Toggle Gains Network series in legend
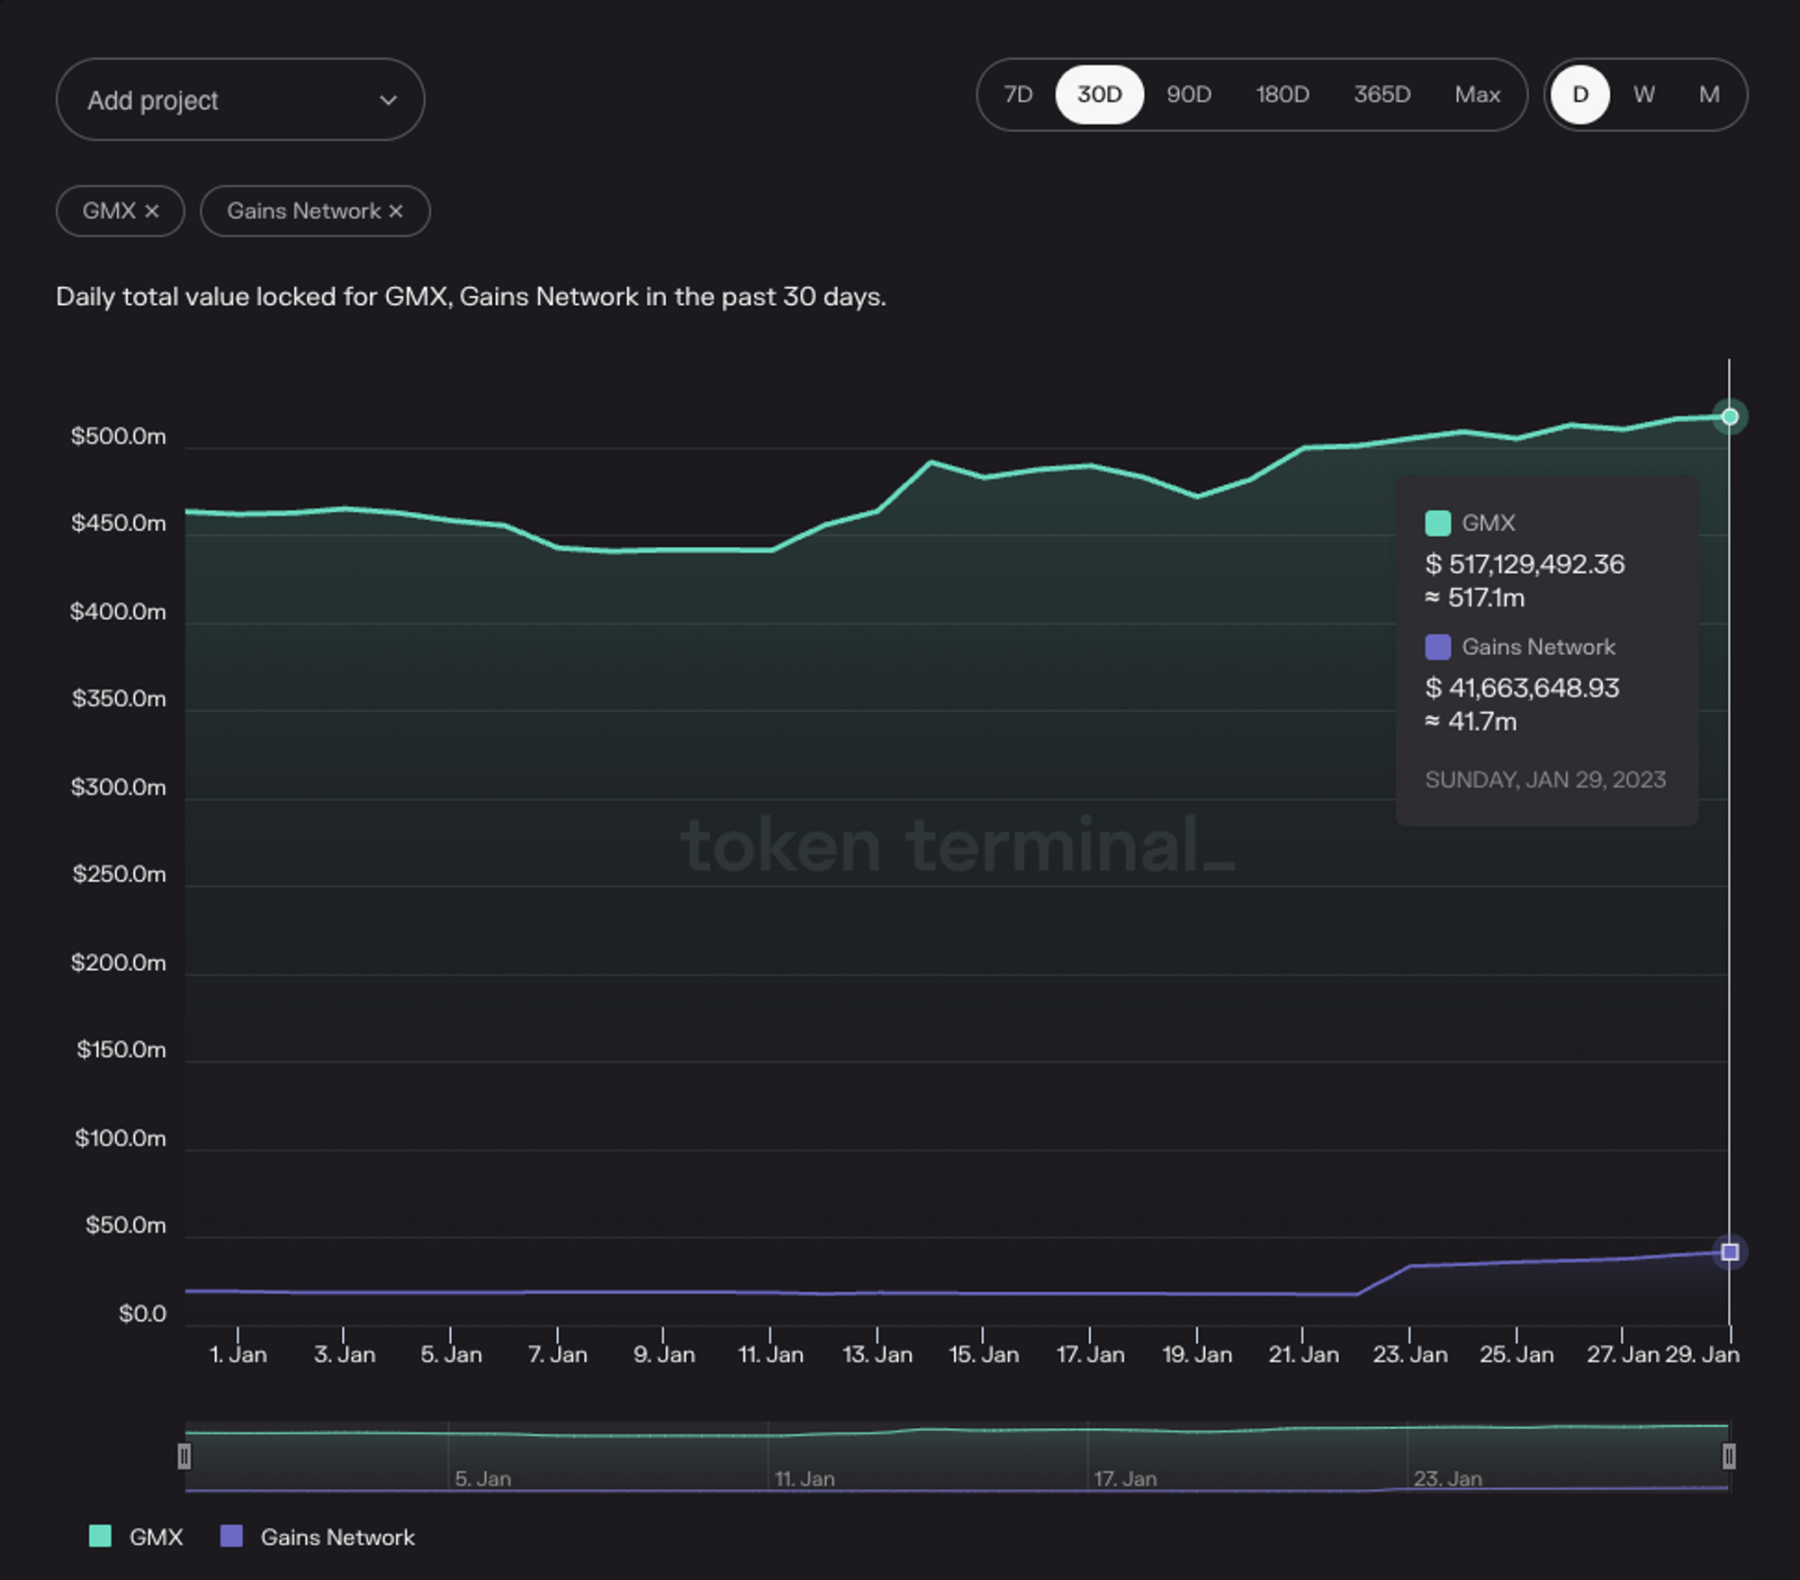1800x1580 pixels. click(317, 1537)
